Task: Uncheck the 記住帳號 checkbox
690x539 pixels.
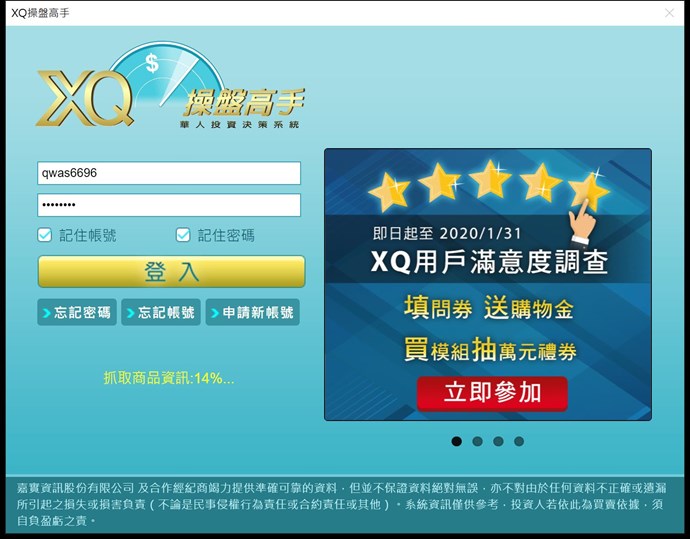Action: tap(44, 235)
